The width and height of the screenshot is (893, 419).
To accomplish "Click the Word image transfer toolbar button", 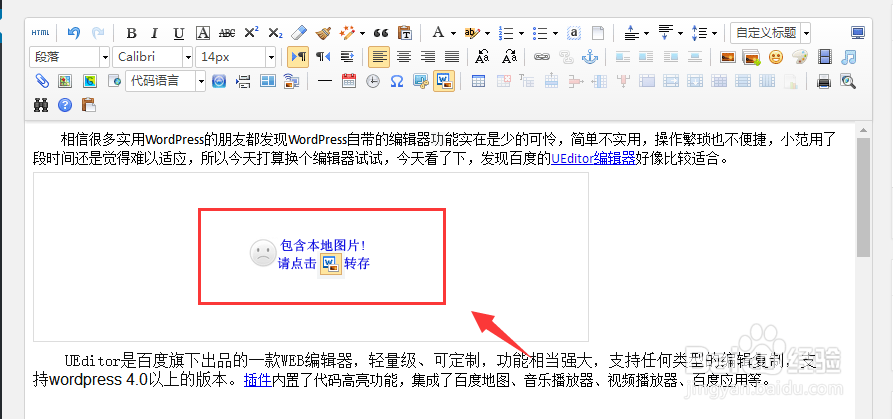I will [x=444, y=81].
